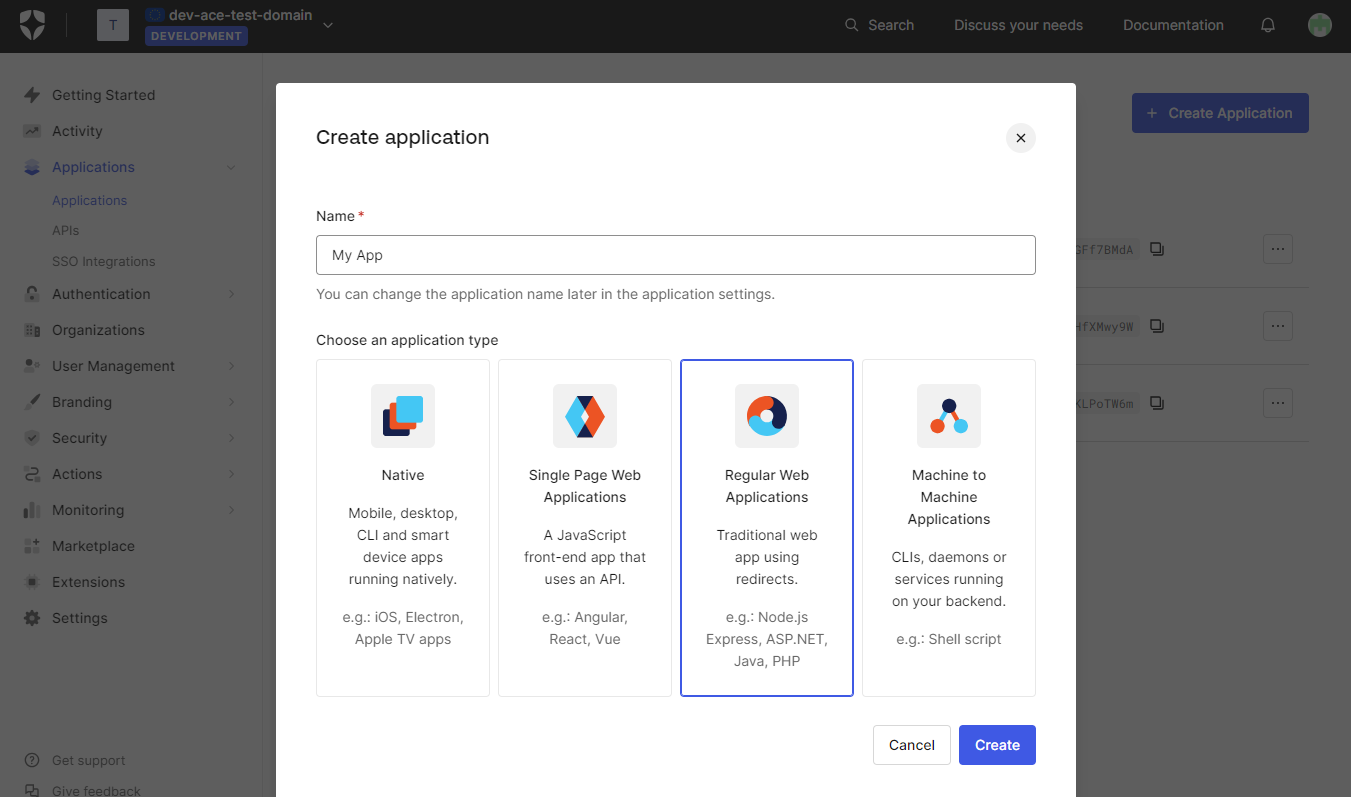Click the Single Page Web Applications icon
Screen dimensions: 1351x797
[584, 416]
